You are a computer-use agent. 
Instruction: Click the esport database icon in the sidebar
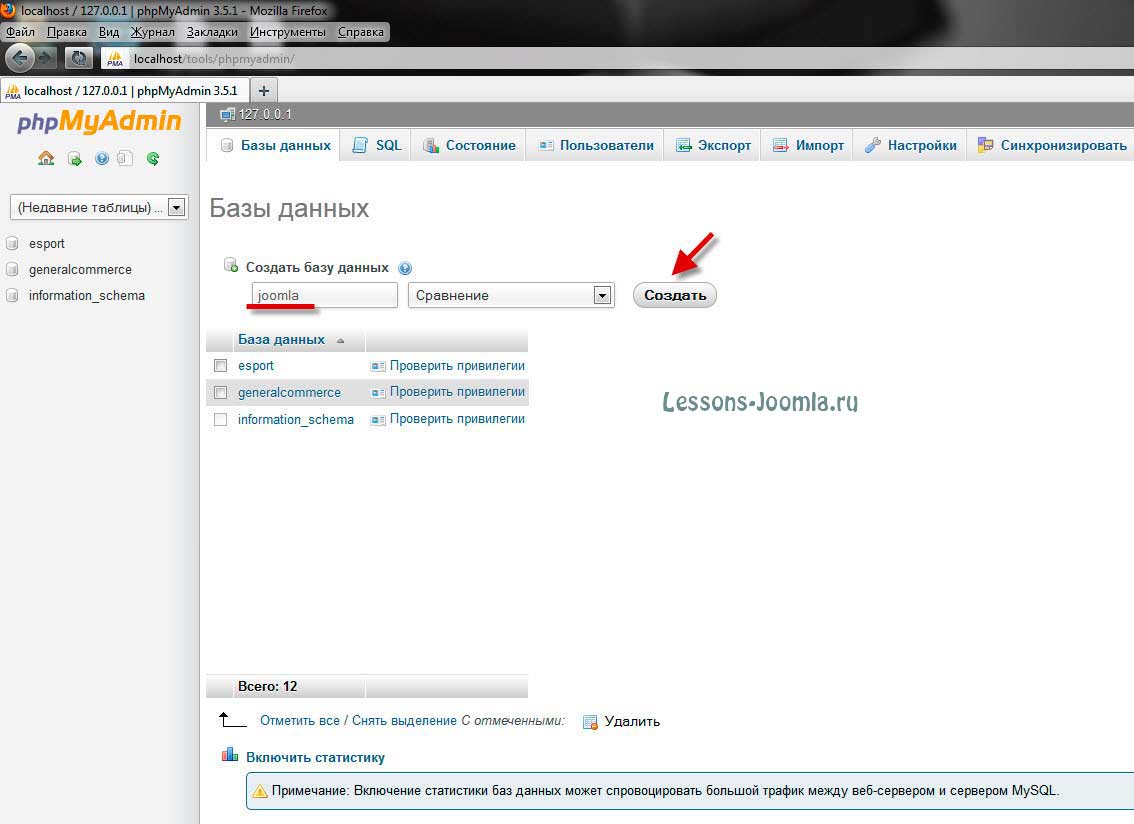12,243
